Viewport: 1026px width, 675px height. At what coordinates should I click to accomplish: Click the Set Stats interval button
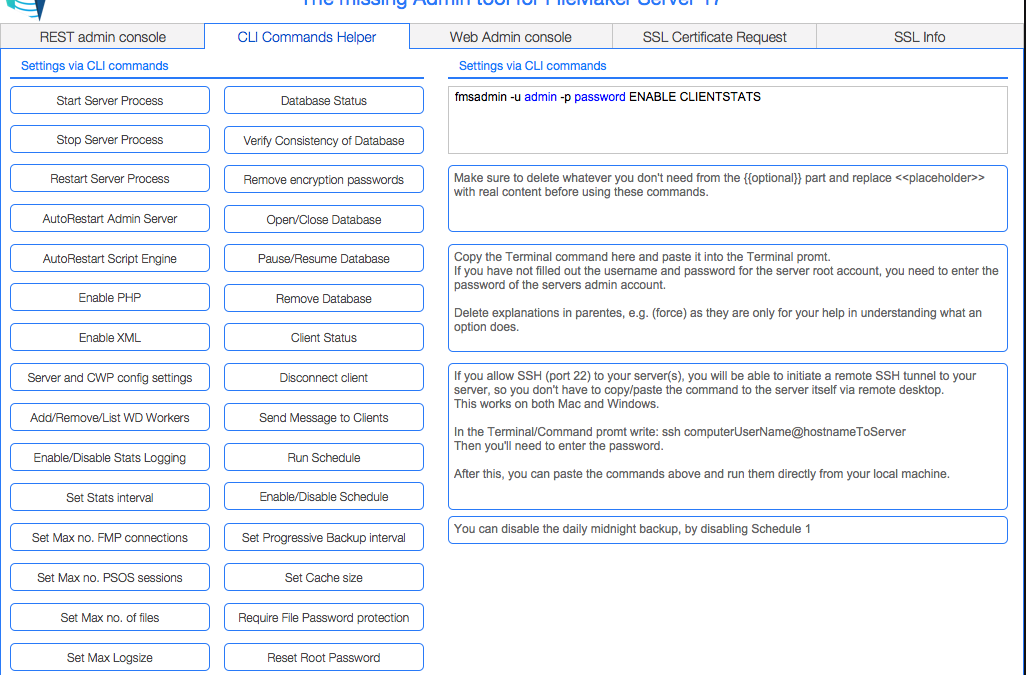tap(110, 497)
